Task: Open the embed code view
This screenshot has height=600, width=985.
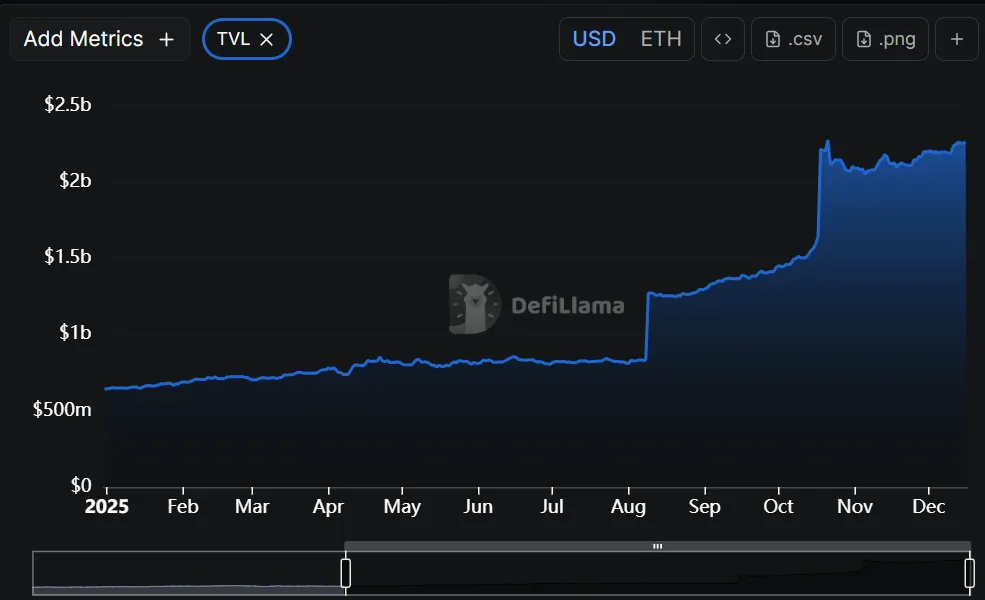Action: (x=722, y=38)
